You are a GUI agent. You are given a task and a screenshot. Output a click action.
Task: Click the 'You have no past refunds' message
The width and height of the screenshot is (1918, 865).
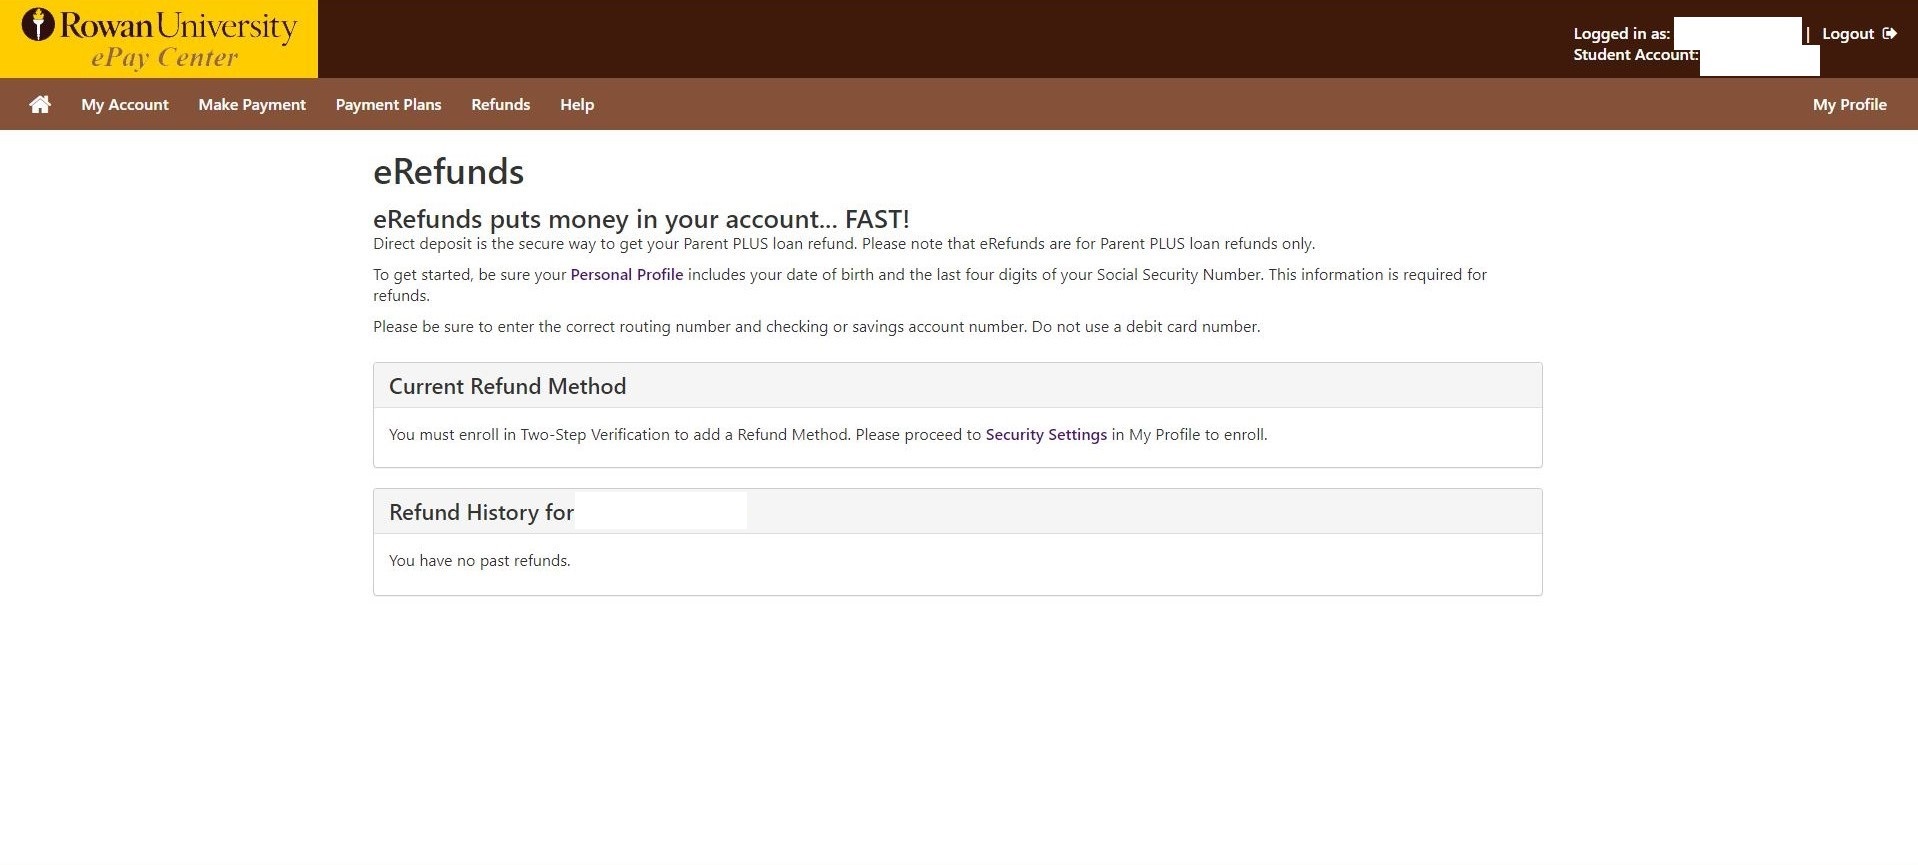479,561
